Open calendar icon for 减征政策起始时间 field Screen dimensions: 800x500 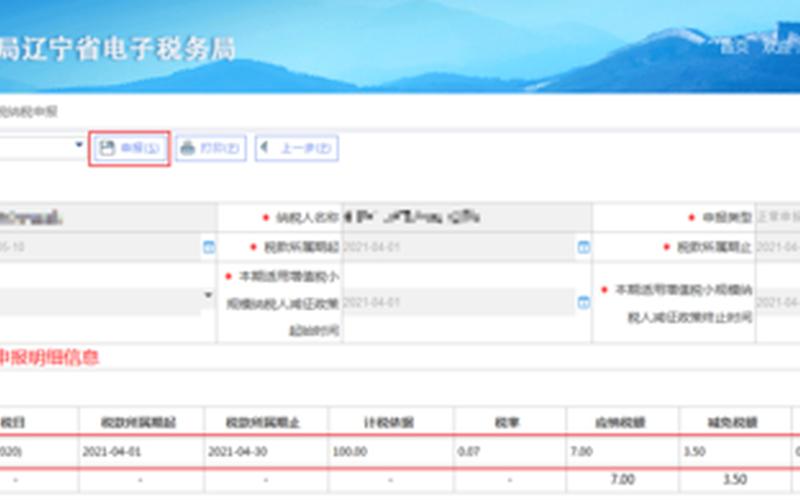coord(584,302)
